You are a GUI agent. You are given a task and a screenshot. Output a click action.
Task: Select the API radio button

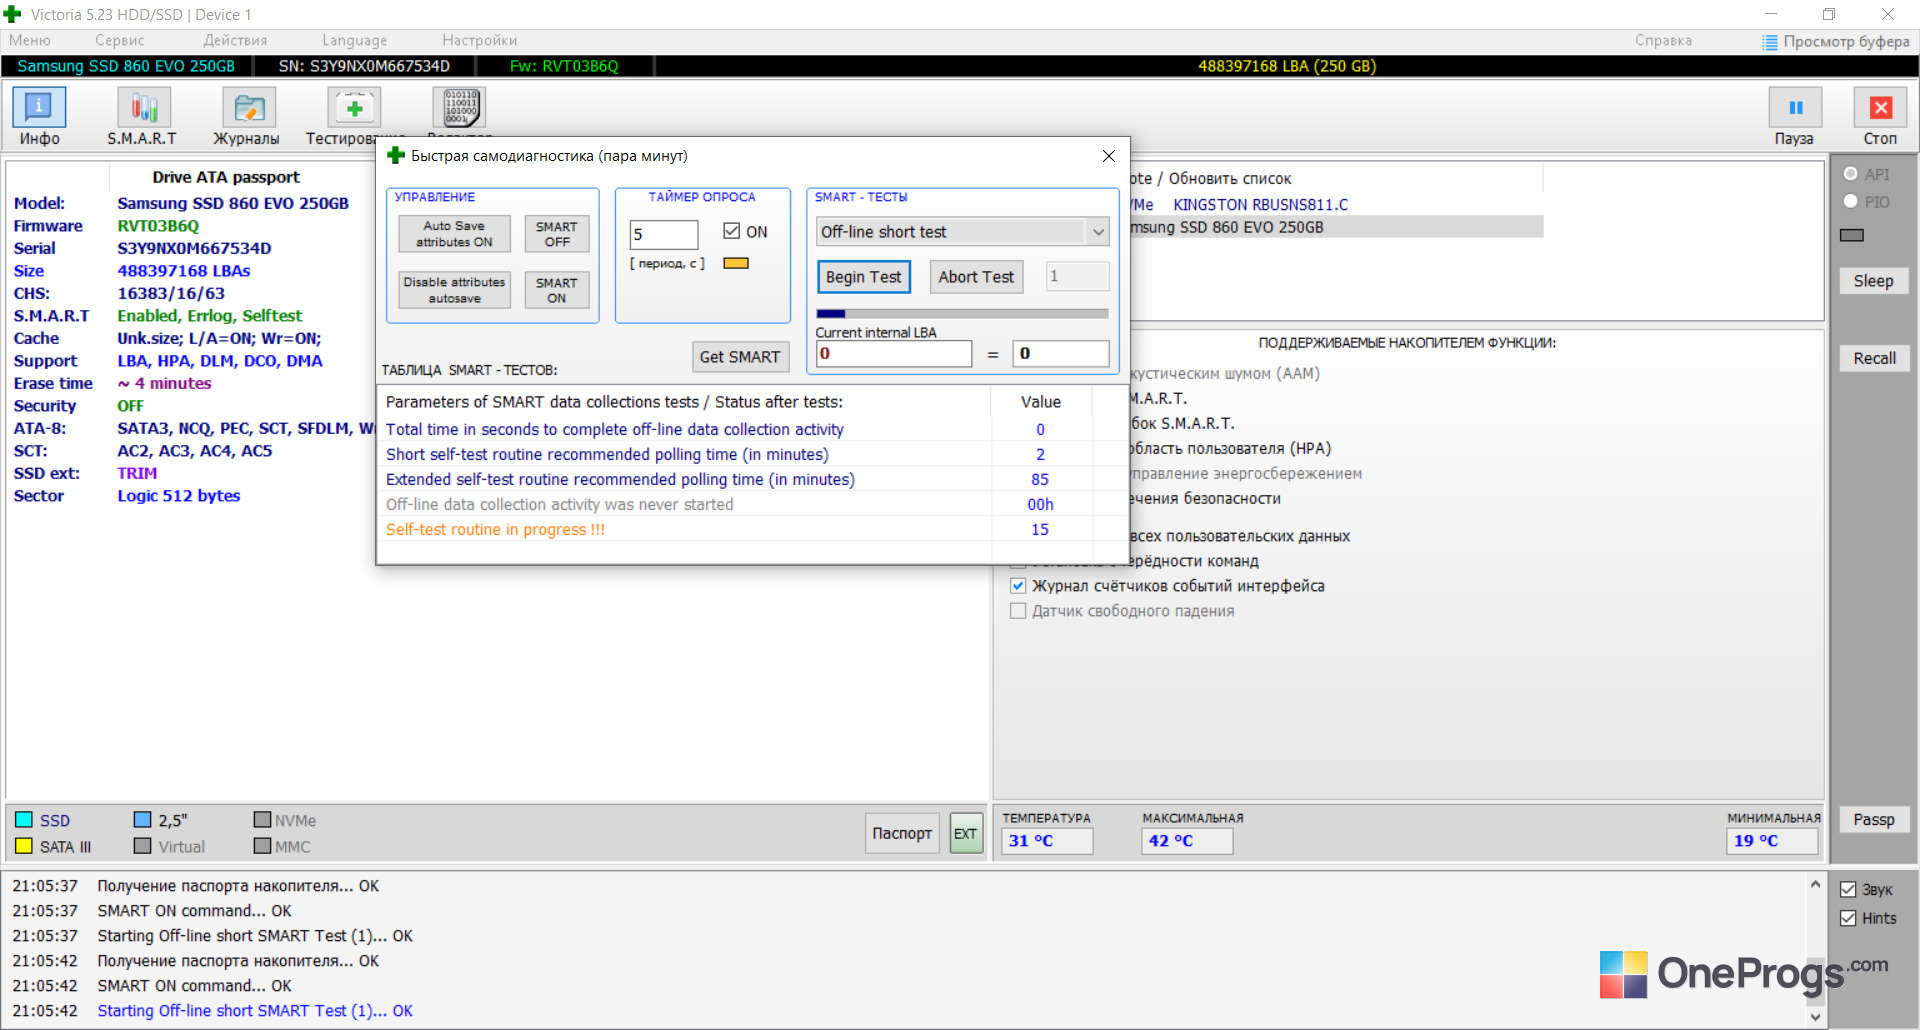pyautogui.click(x=1850, y=174)
